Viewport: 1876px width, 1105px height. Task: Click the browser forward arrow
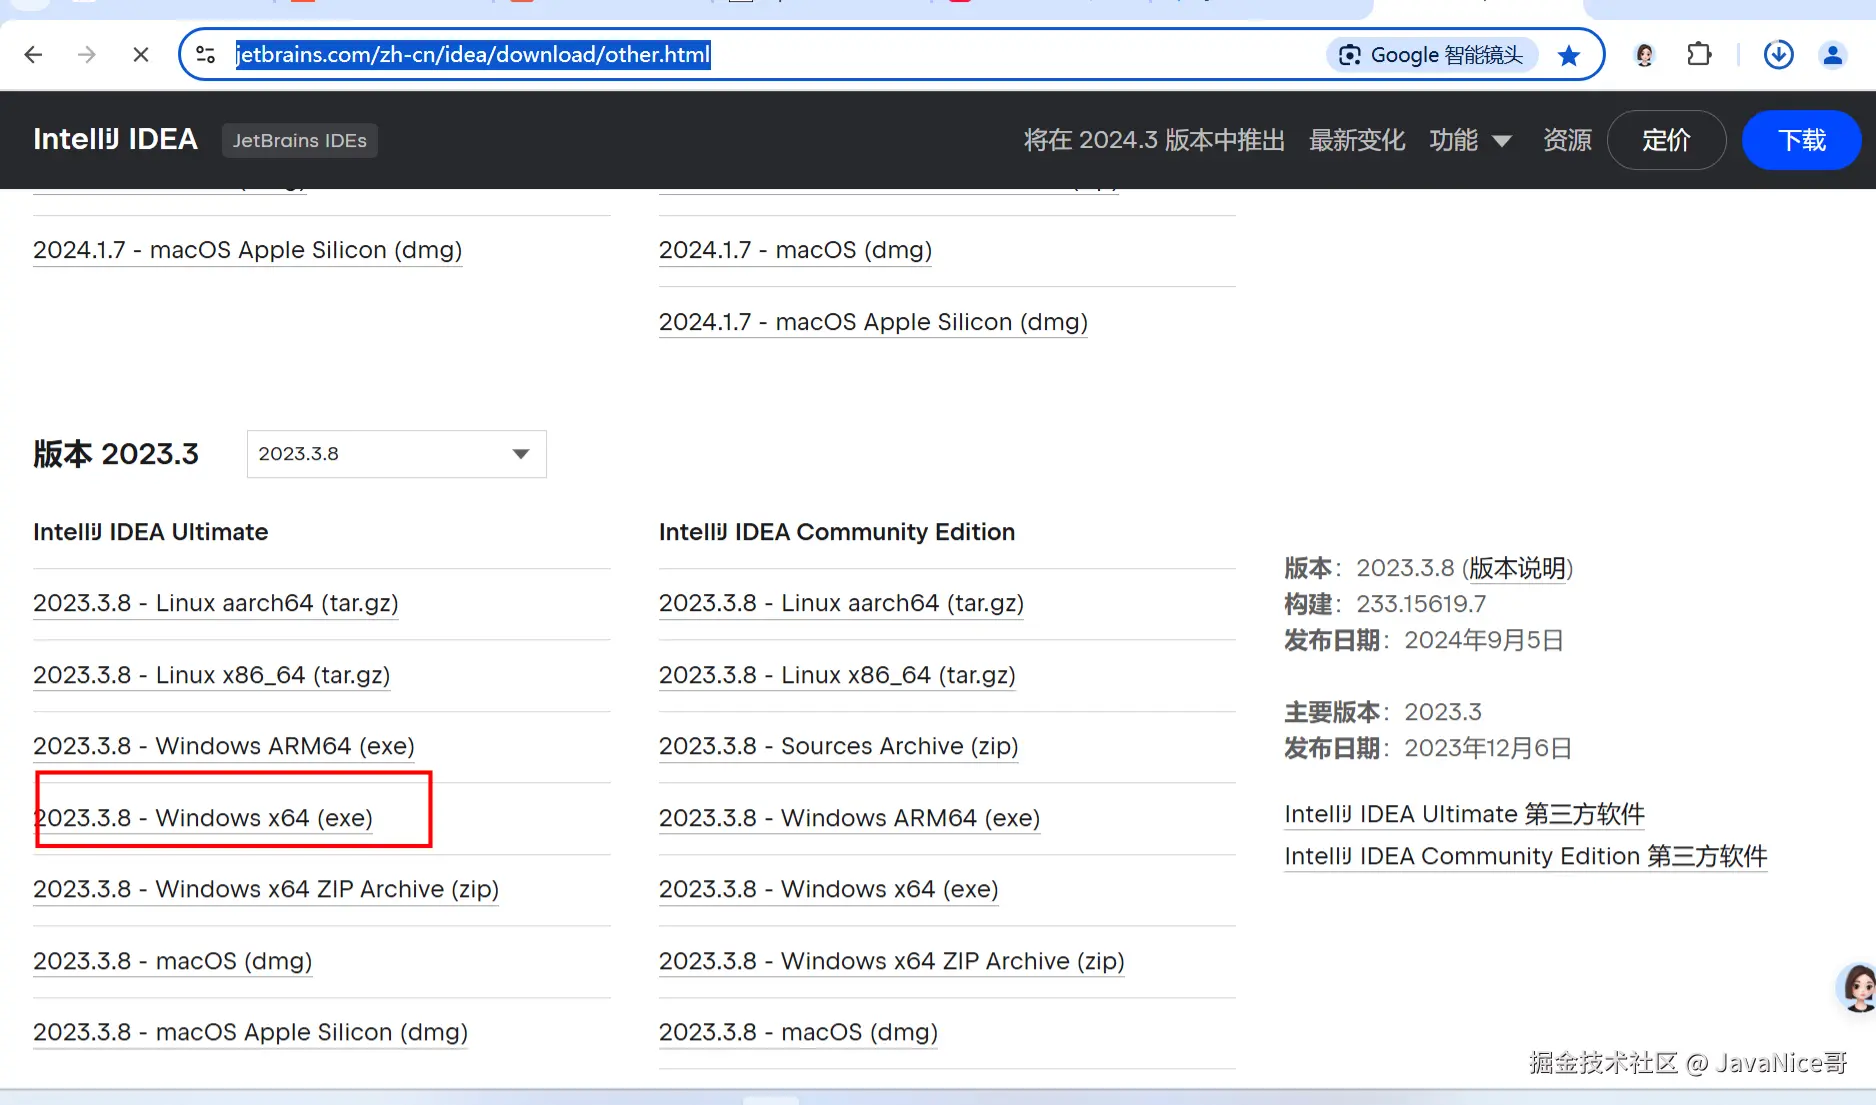point(87,55)
